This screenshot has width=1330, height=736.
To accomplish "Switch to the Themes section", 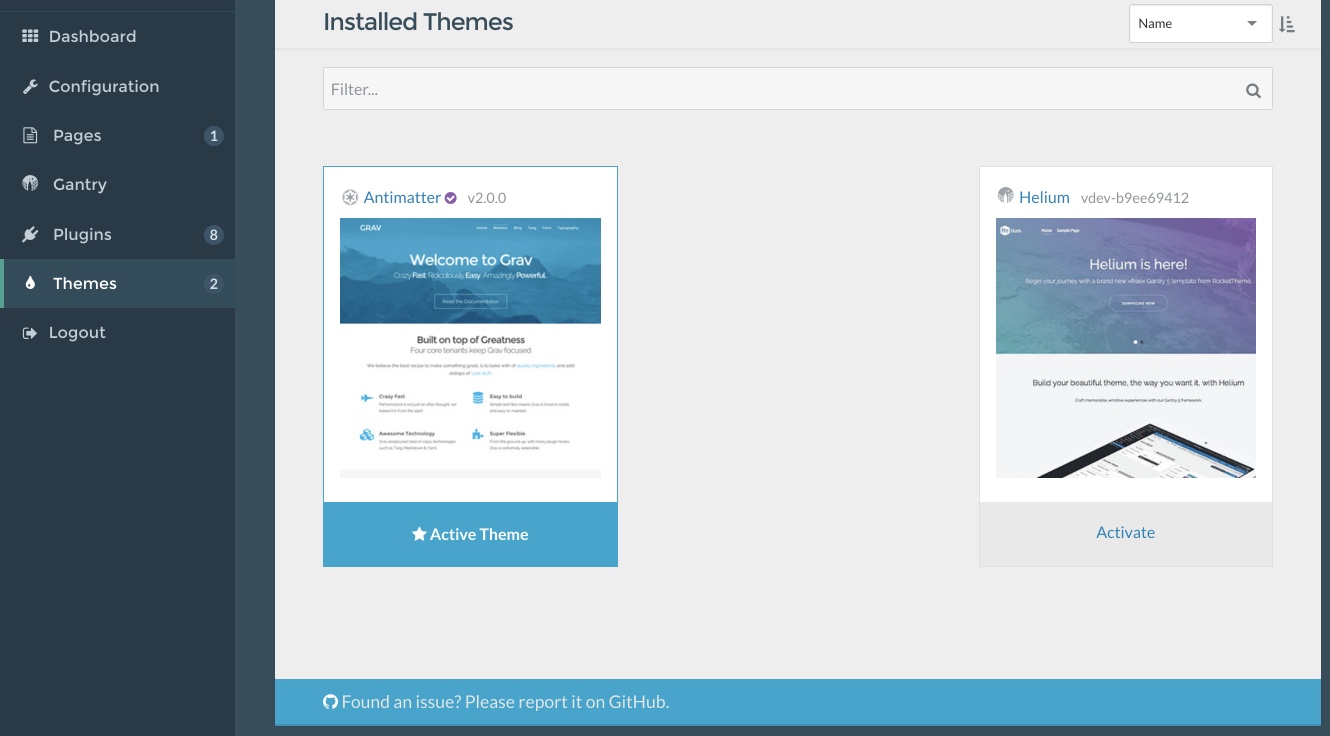I will coord(84,283).
